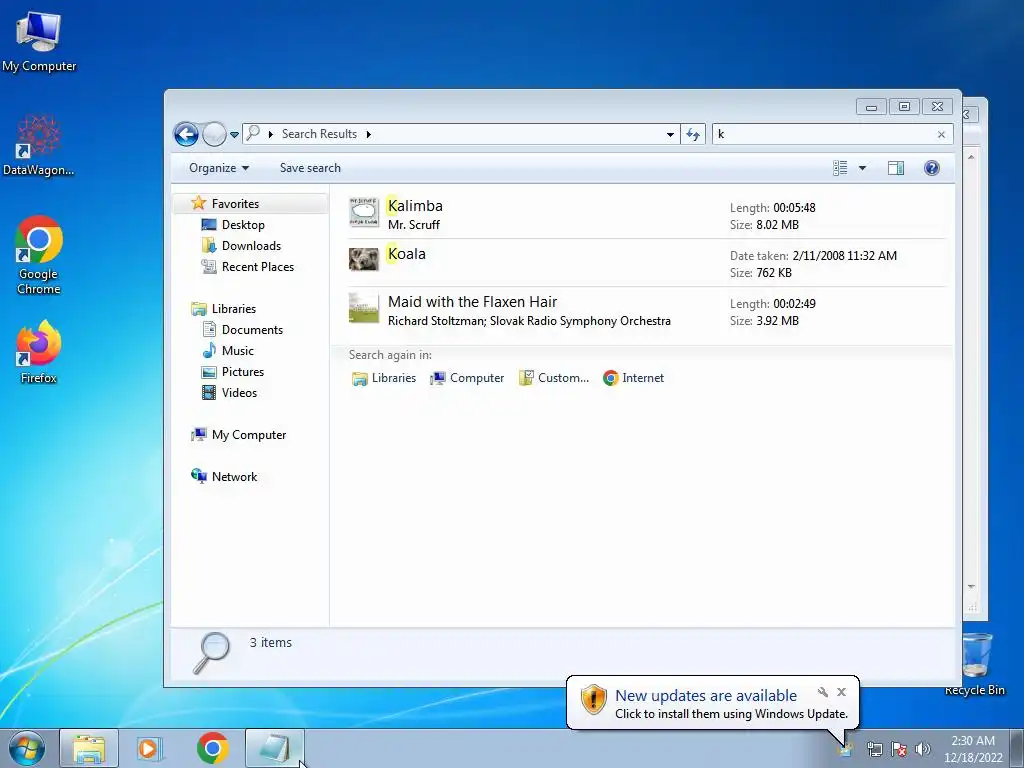Screen dimensions: 1024x768
Task: Select the Koala picture thumbnail
Action: (x=364, y=259)
